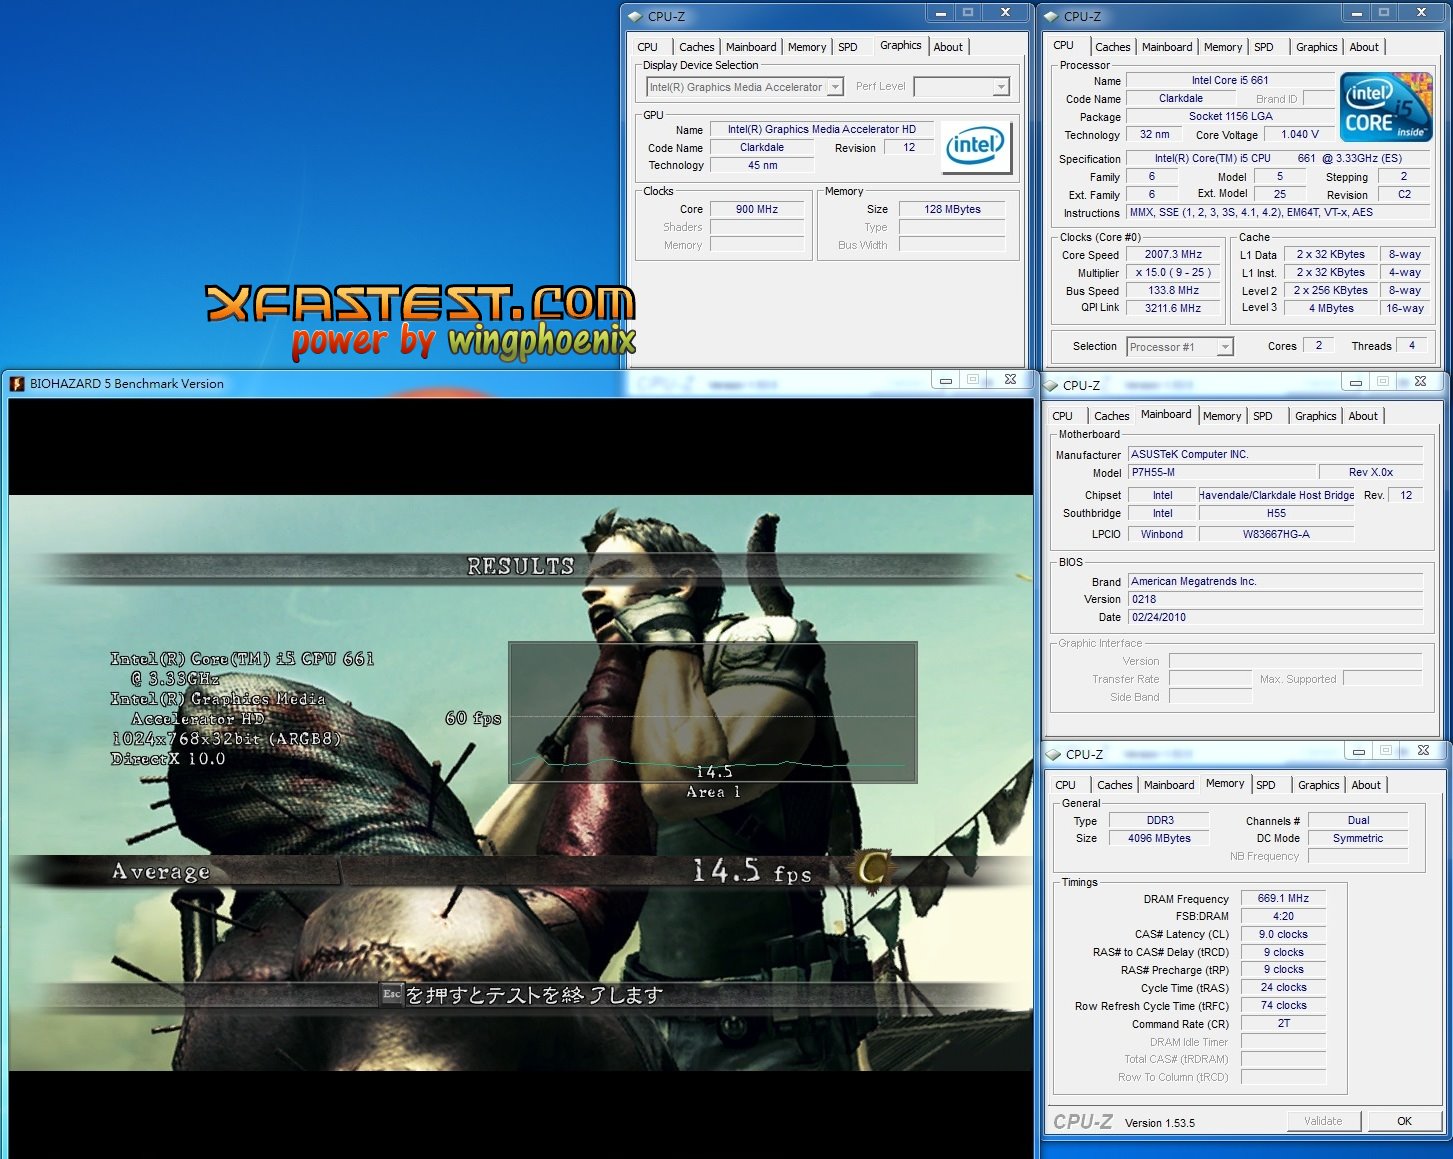The image size is (1453, 1159).
Task: Click the Esc key icon in the benchmark
Action: (392, 994)
